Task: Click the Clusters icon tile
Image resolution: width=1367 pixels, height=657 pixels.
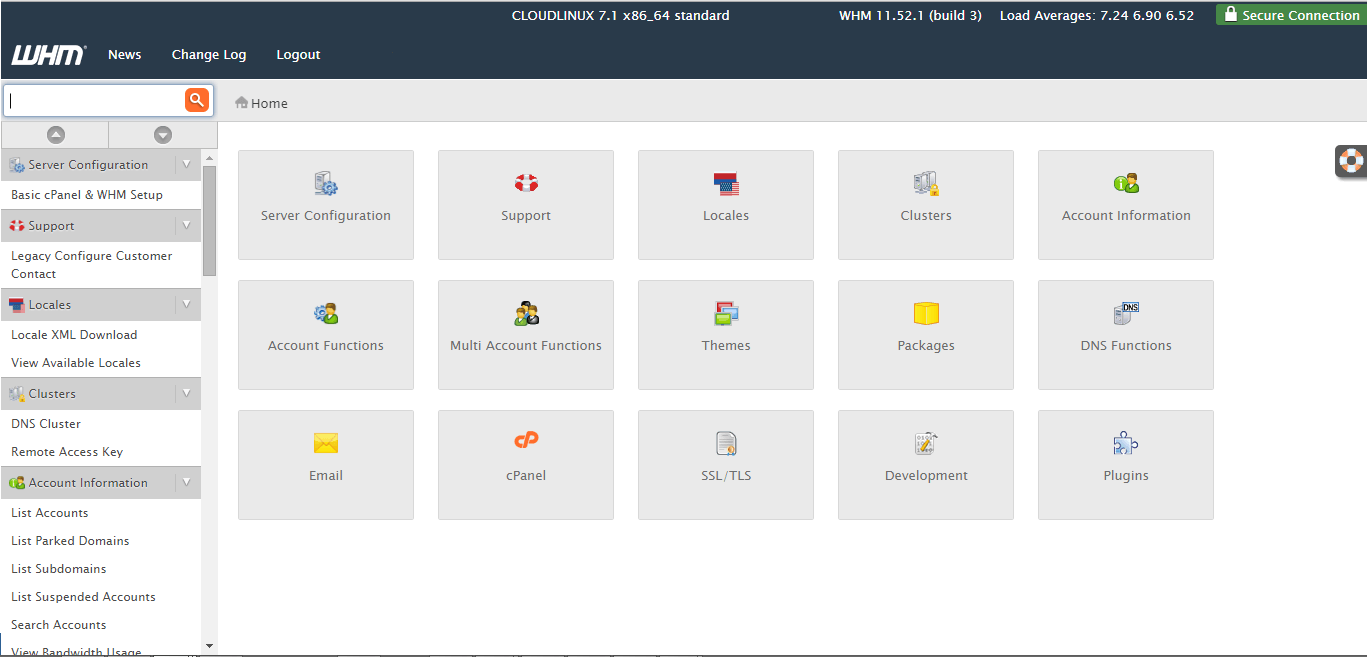Action: pyautogui.click(x=925, y=205)
